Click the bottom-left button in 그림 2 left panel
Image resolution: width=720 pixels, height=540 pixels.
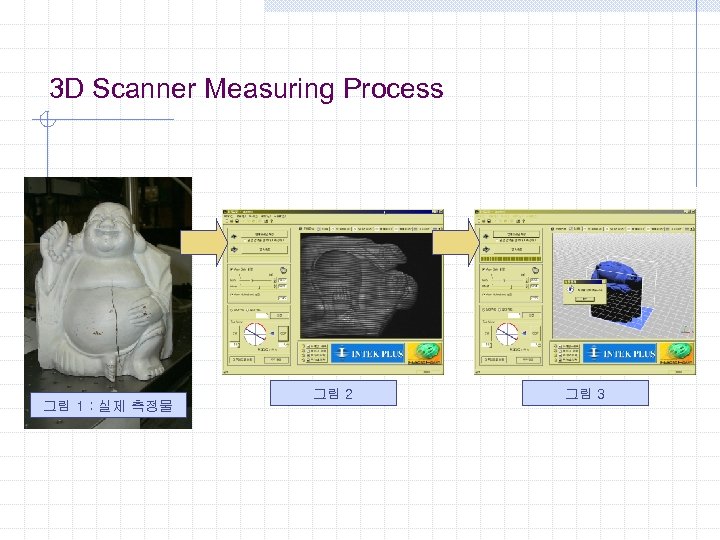242,360
